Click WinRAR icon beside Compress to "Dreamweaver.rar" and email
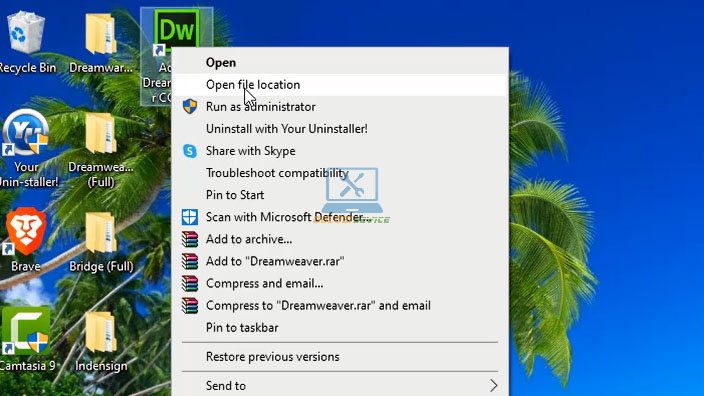The width and height of the screenshot is (704, 396). pos(190,305)
